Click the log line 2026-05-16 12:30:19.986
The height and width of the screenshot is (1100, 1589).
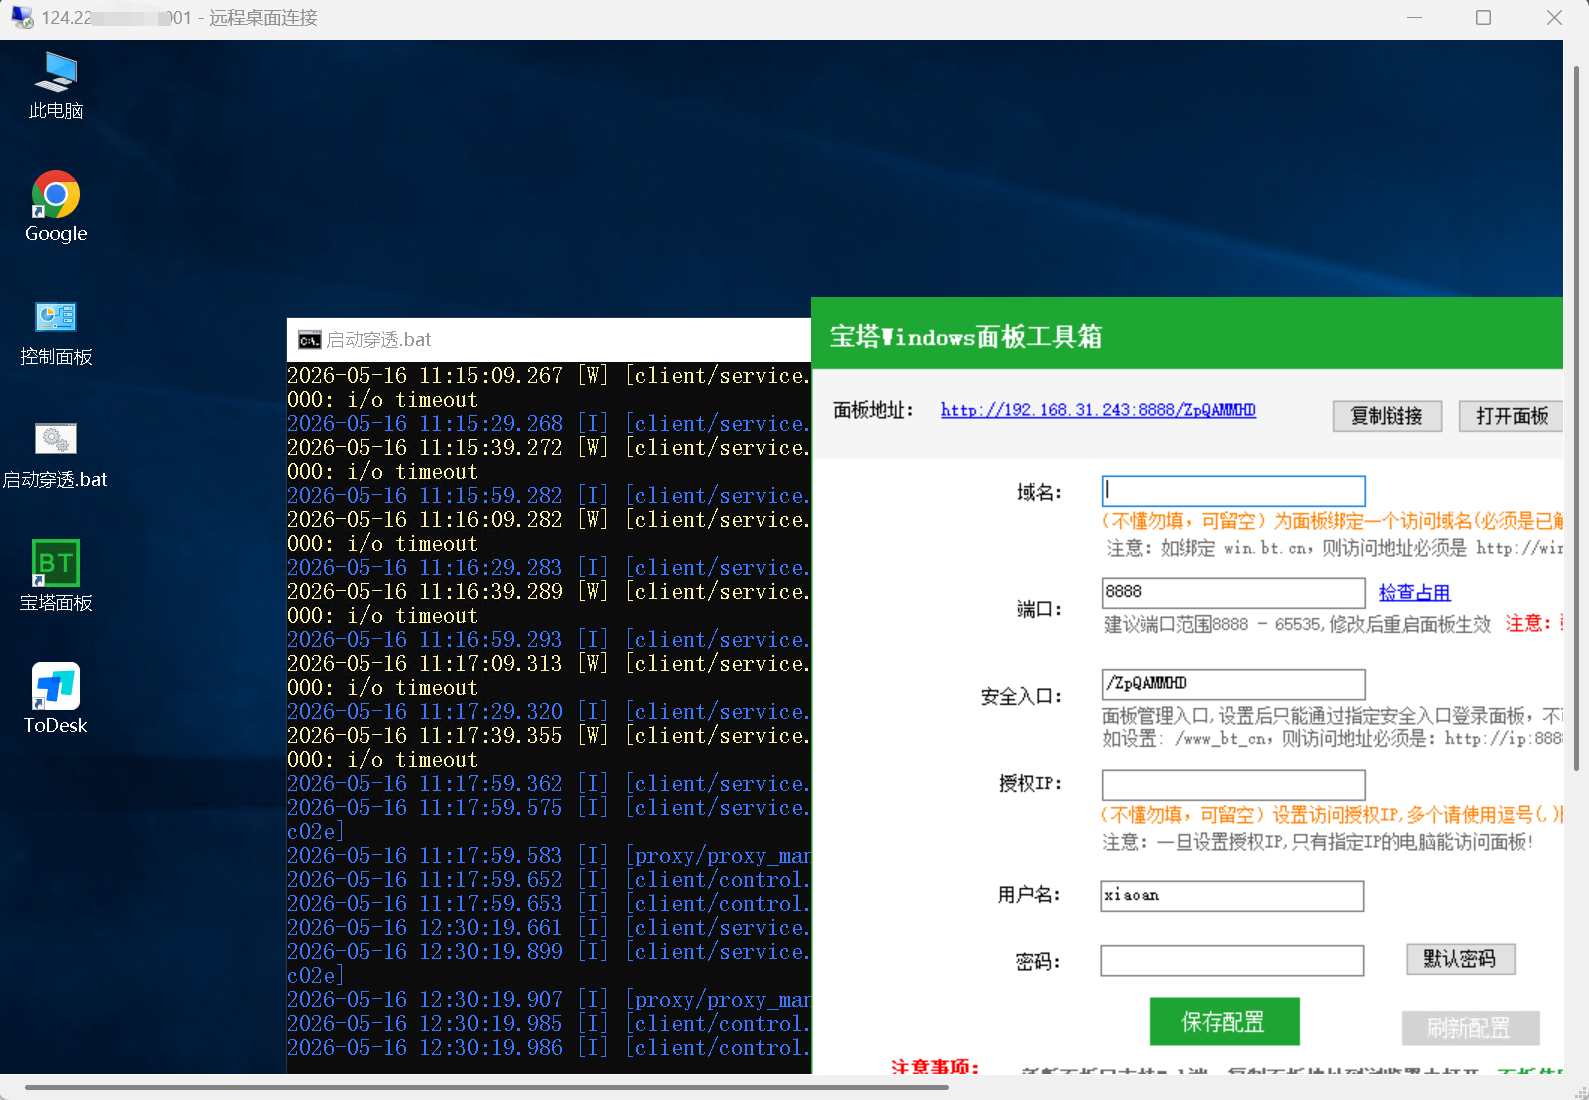[548, 1048]
